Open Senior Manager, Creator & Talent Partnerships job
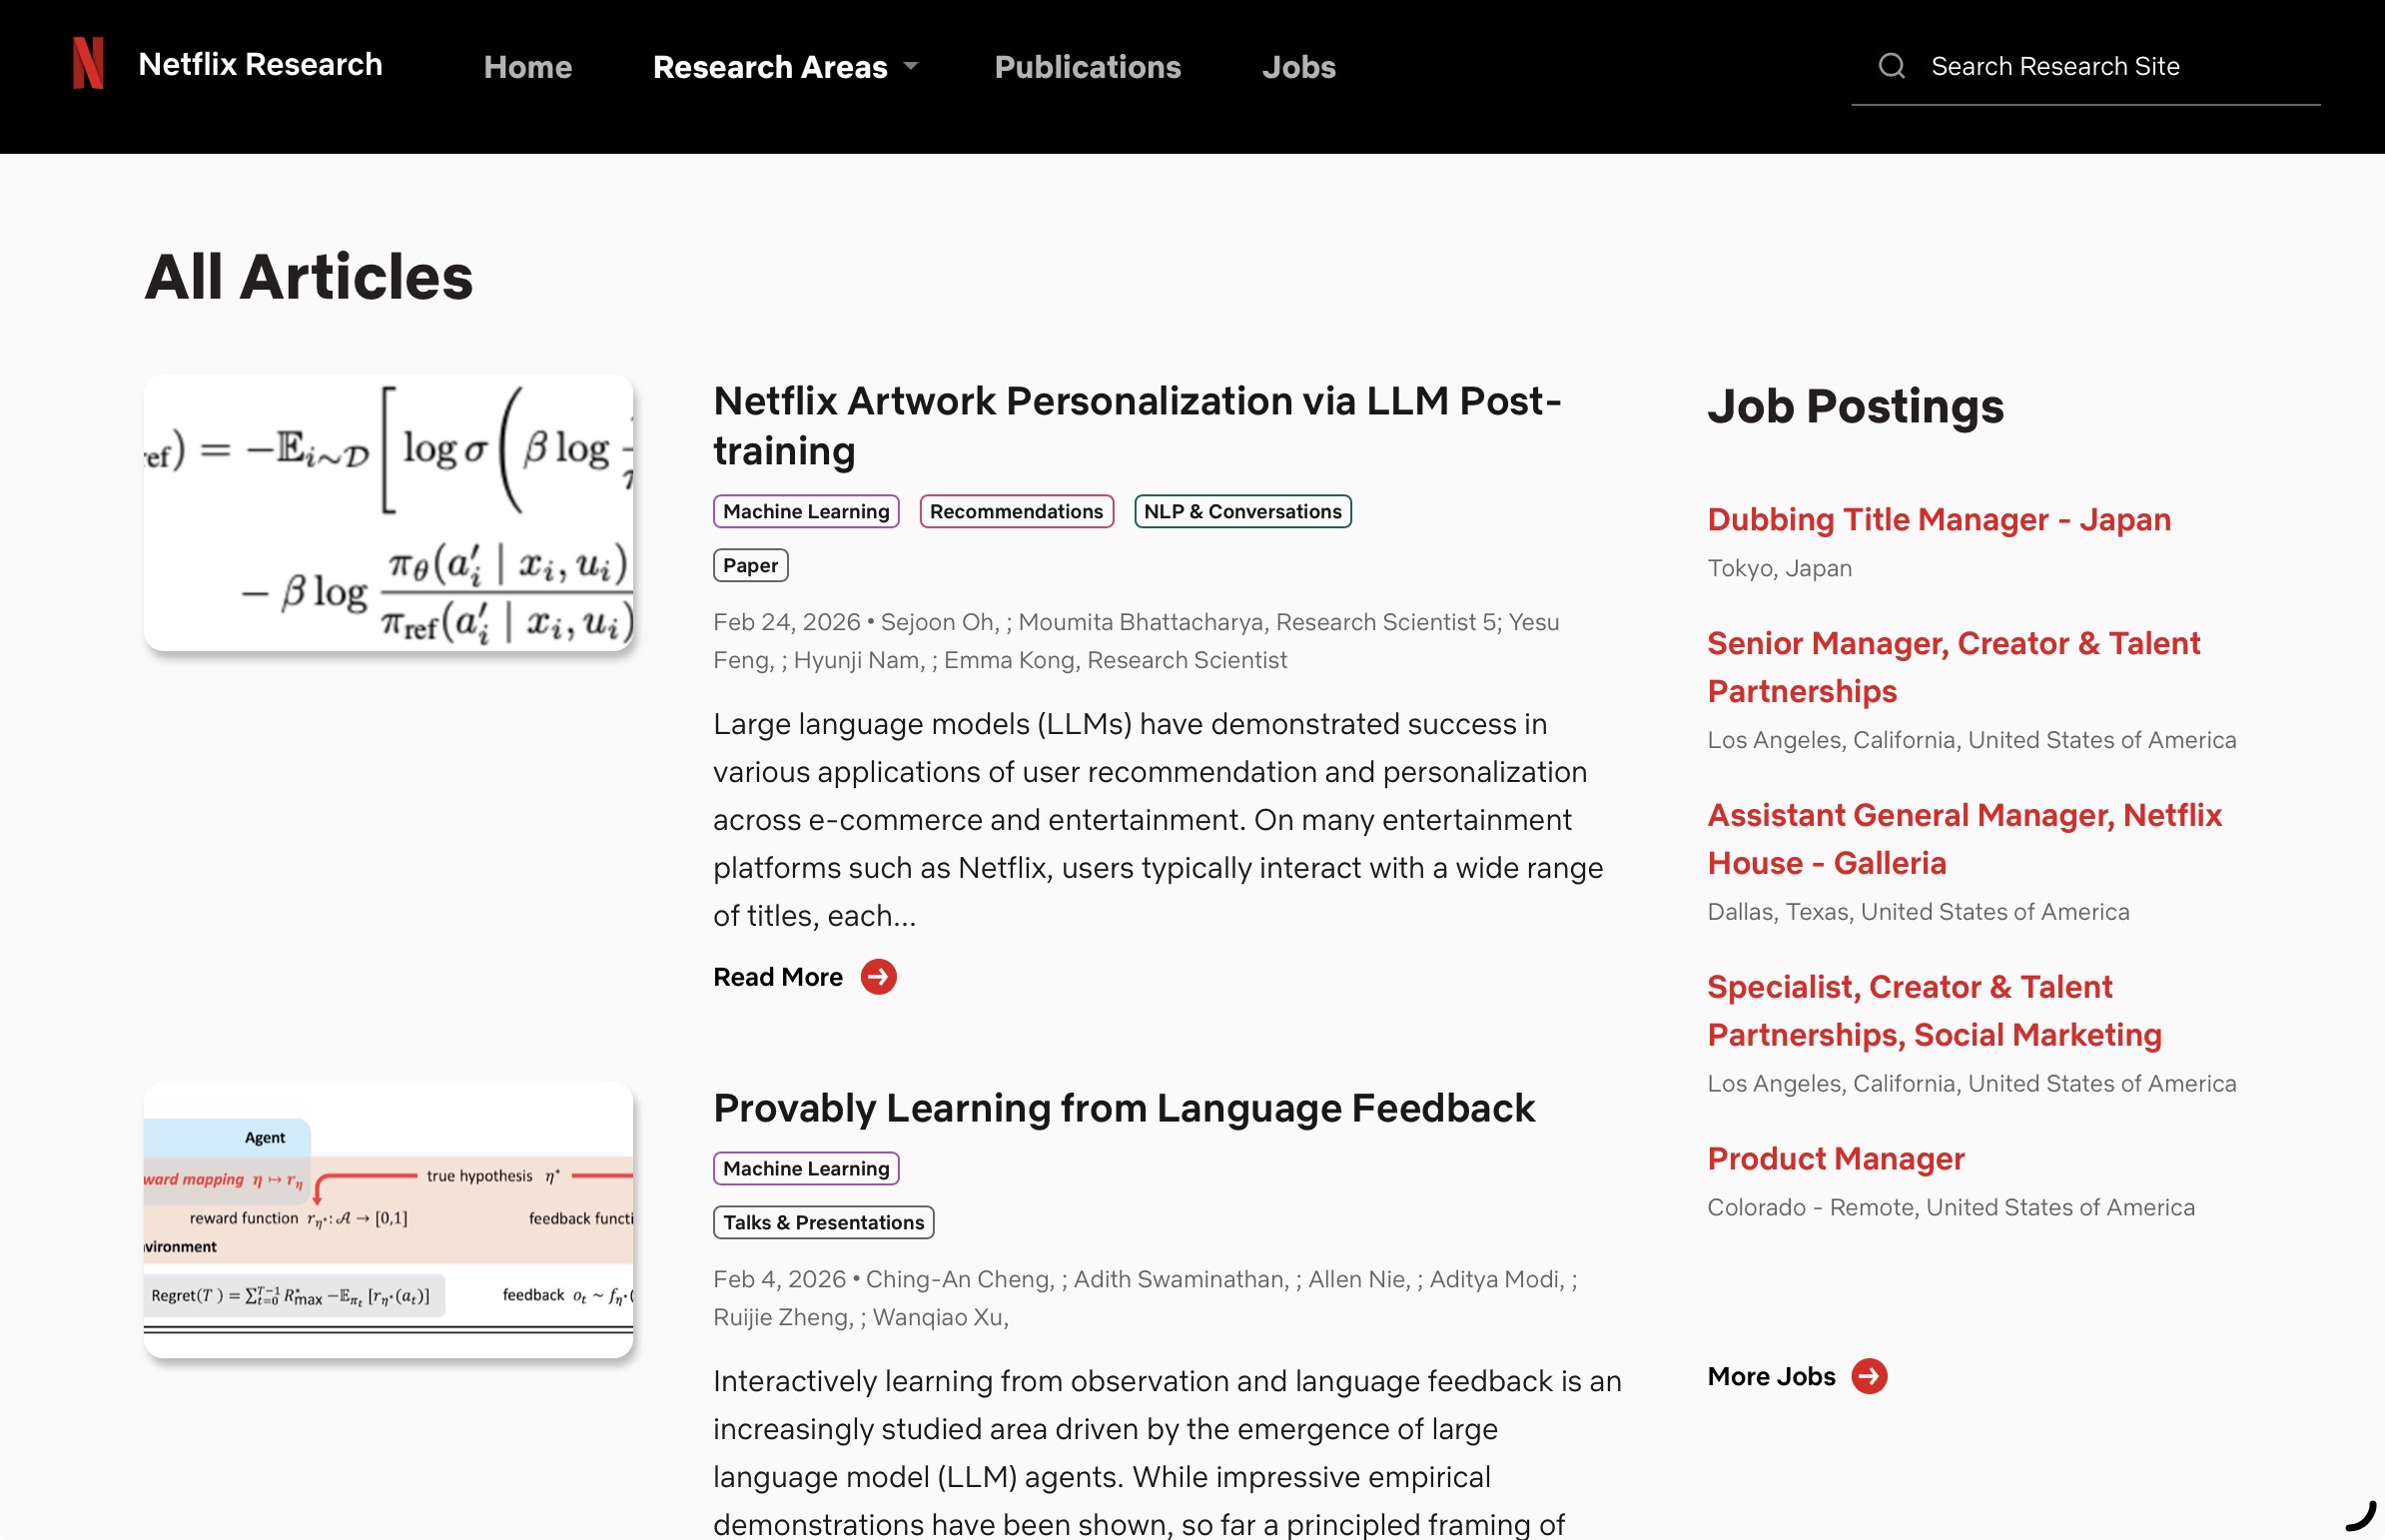Viewport: 2385px width, 1540px height. coord(1954,667)
